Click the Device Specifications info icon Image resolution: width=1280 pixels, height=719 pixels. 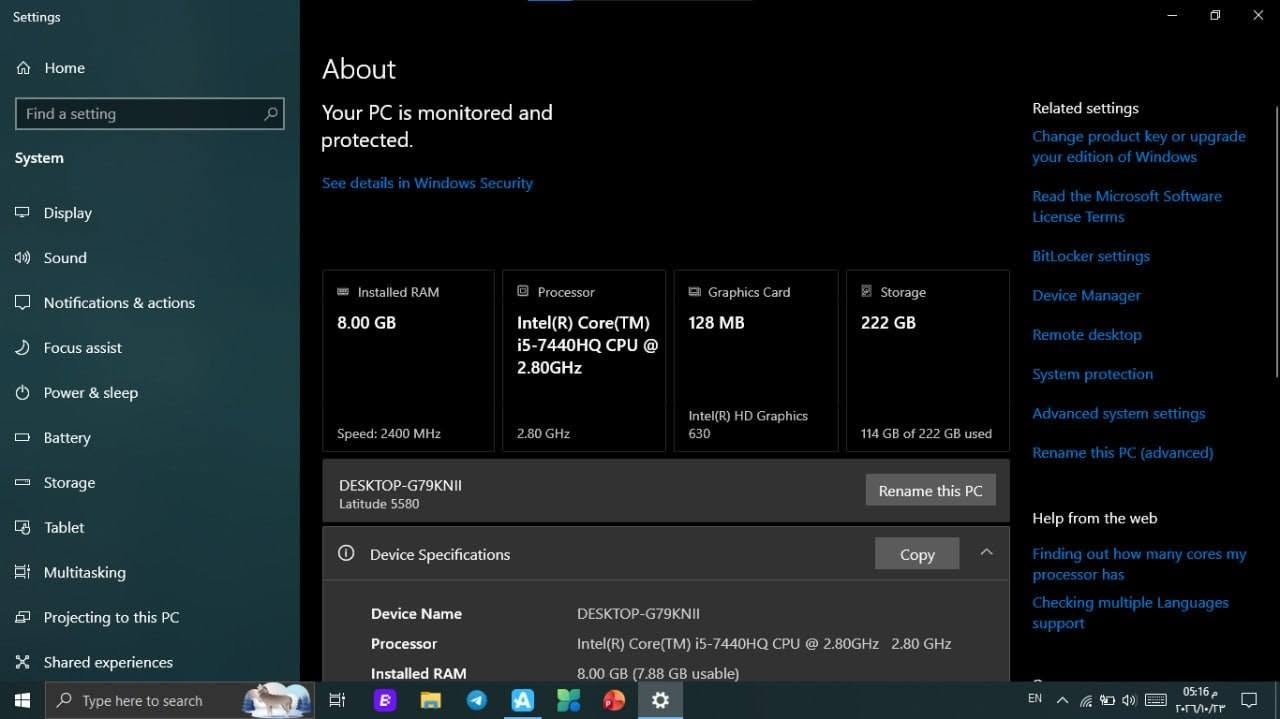tap(346, 553)
